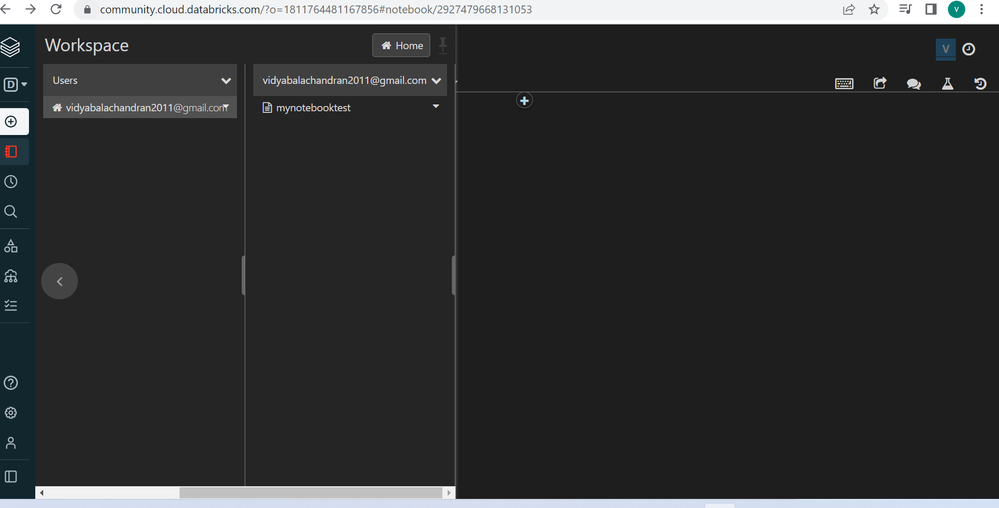
Task: Open keyboard shortcuts icon in notebook toolbar
Action: [844, 84]
